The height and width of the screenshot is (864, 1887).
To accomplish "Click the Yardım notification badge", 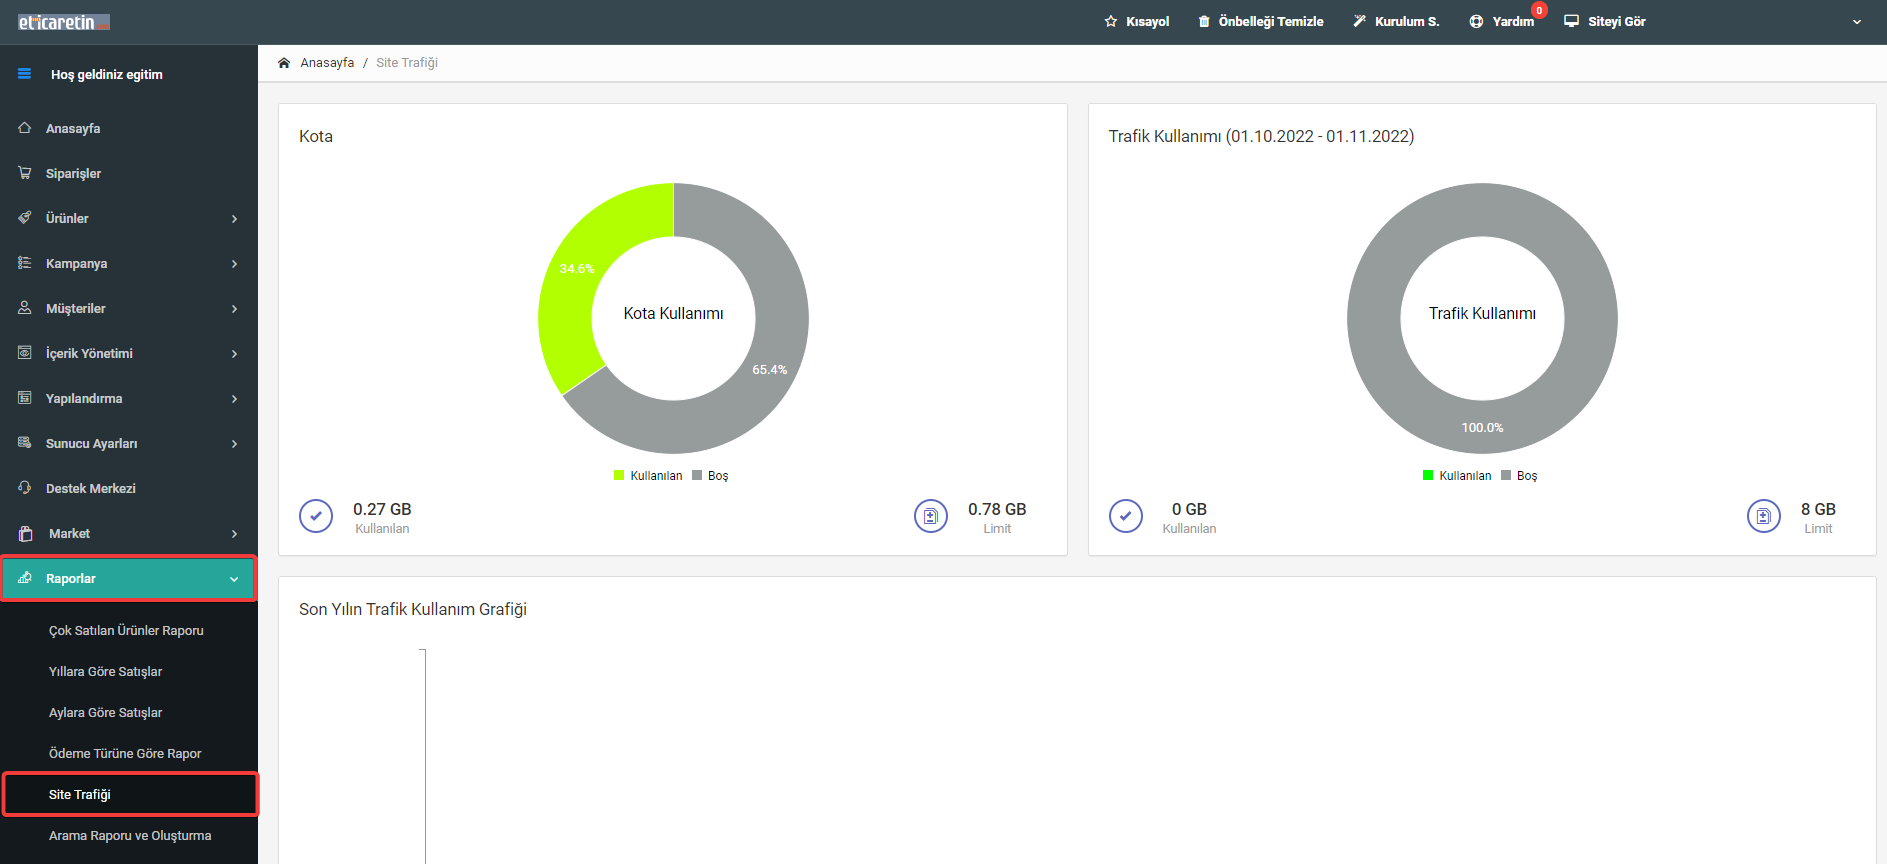I will [1539, 10].
